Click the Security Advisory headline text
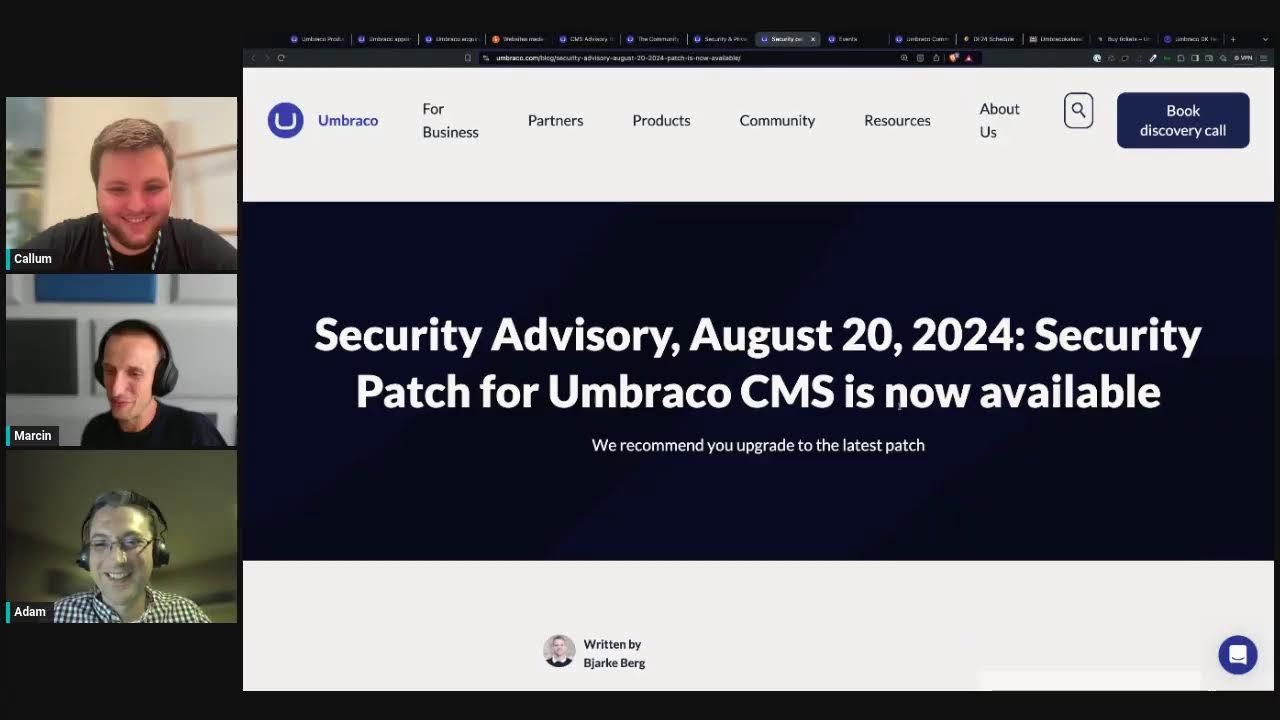This screenshot has height=720, width=1280. click(x=758, y=363)
